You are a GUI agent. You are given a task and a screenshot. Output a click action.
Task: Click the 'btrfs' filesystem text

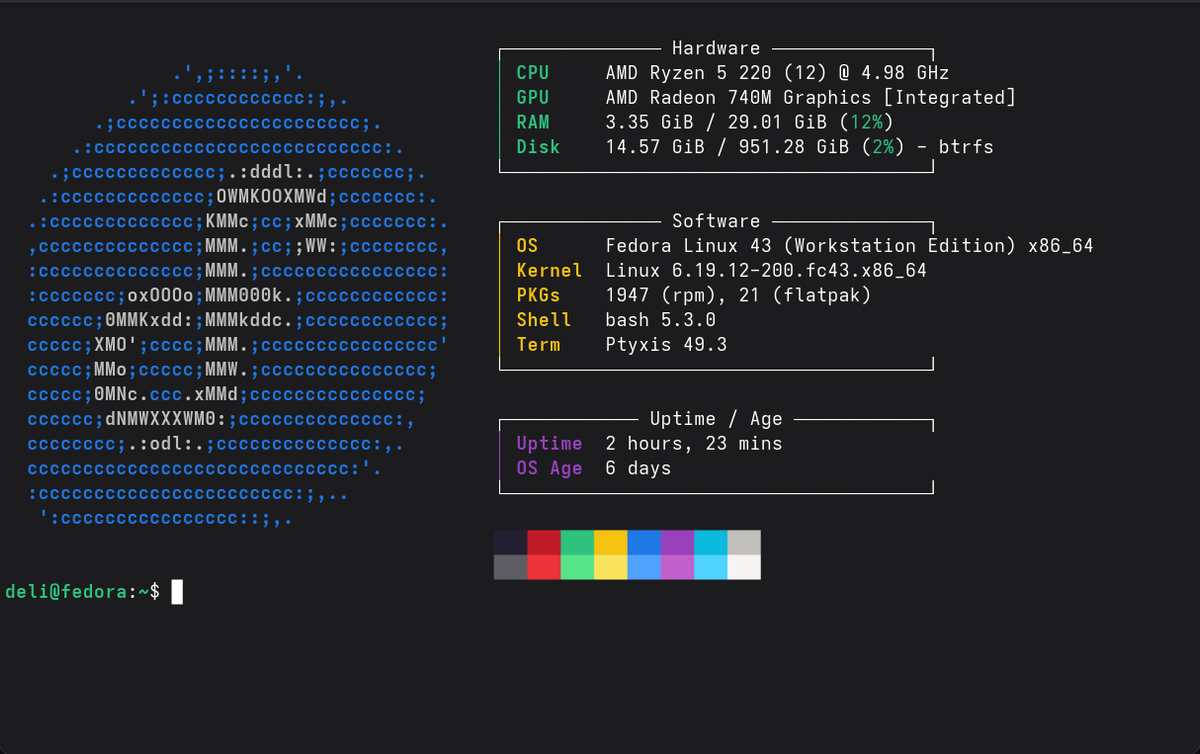click(966, 147)
